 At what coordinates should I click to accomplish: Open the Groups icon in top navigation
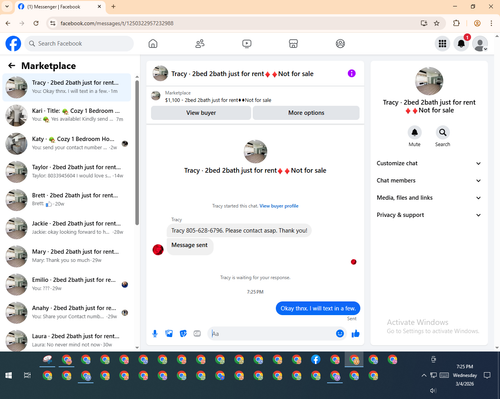click(x=340, y=44)
